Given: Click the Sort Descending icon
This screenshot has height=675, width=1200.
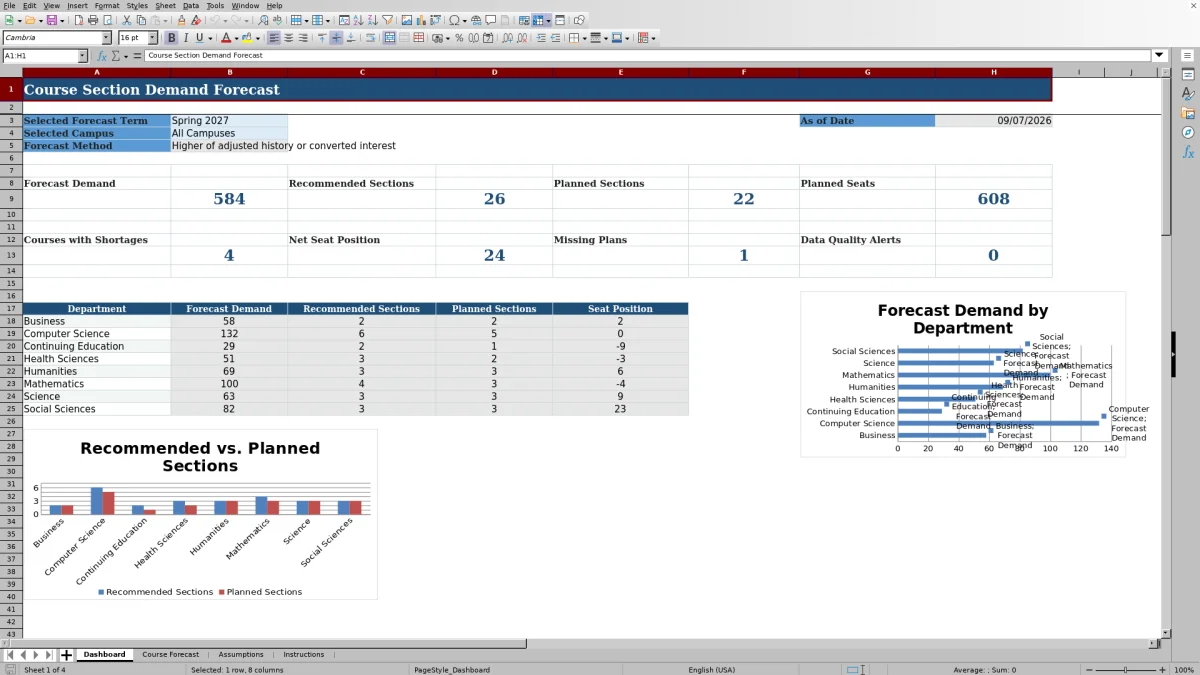Looking at the screenshot, I should tap(372, 20).
